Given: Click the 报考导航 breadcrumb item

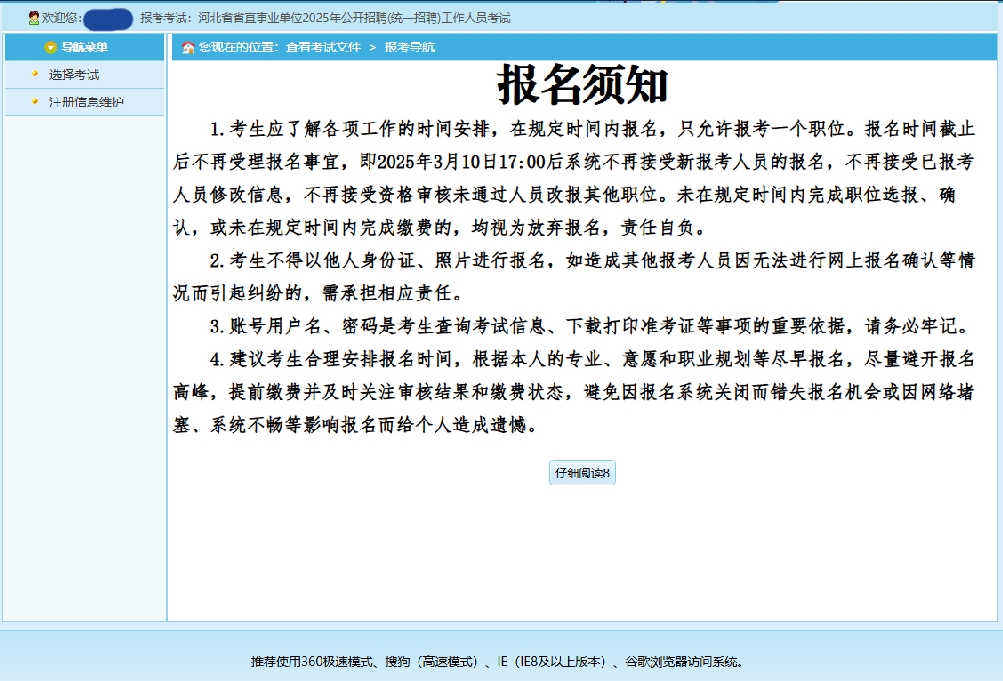Looking at the screenshot, I should (x=410, y=47).
